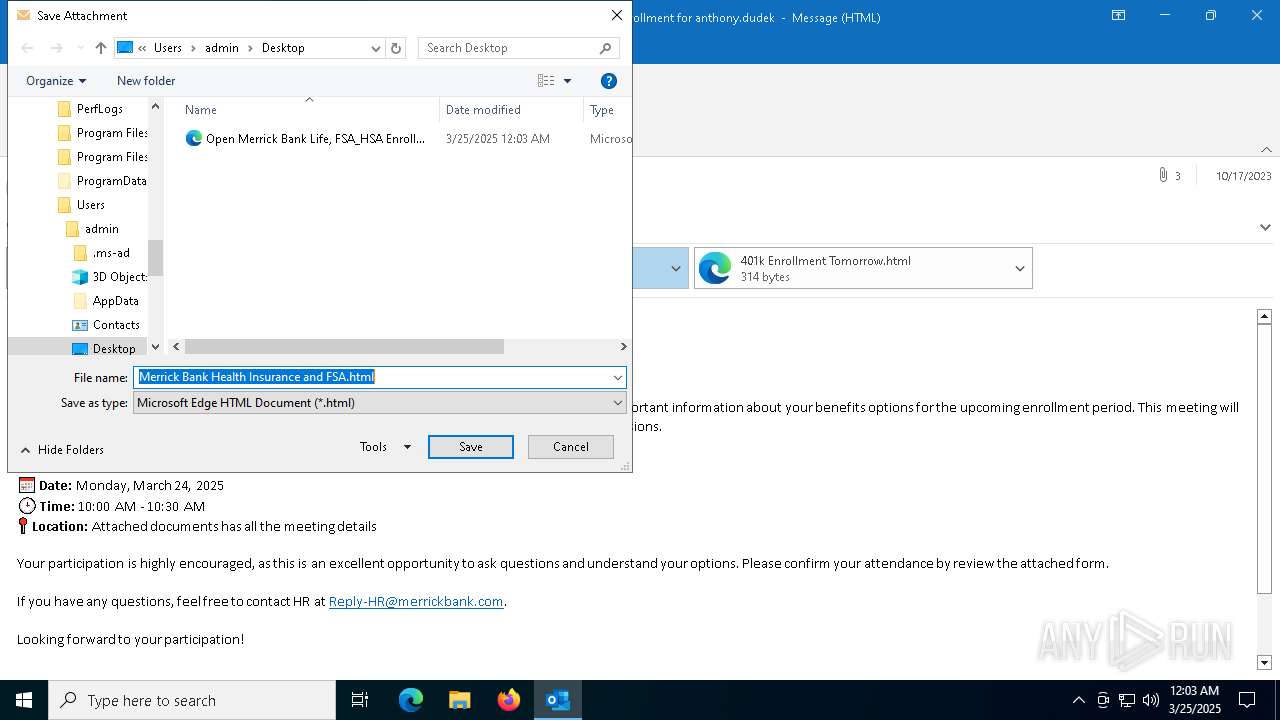
Task: Open the notification center icon
Action: tap(1247, 700)
